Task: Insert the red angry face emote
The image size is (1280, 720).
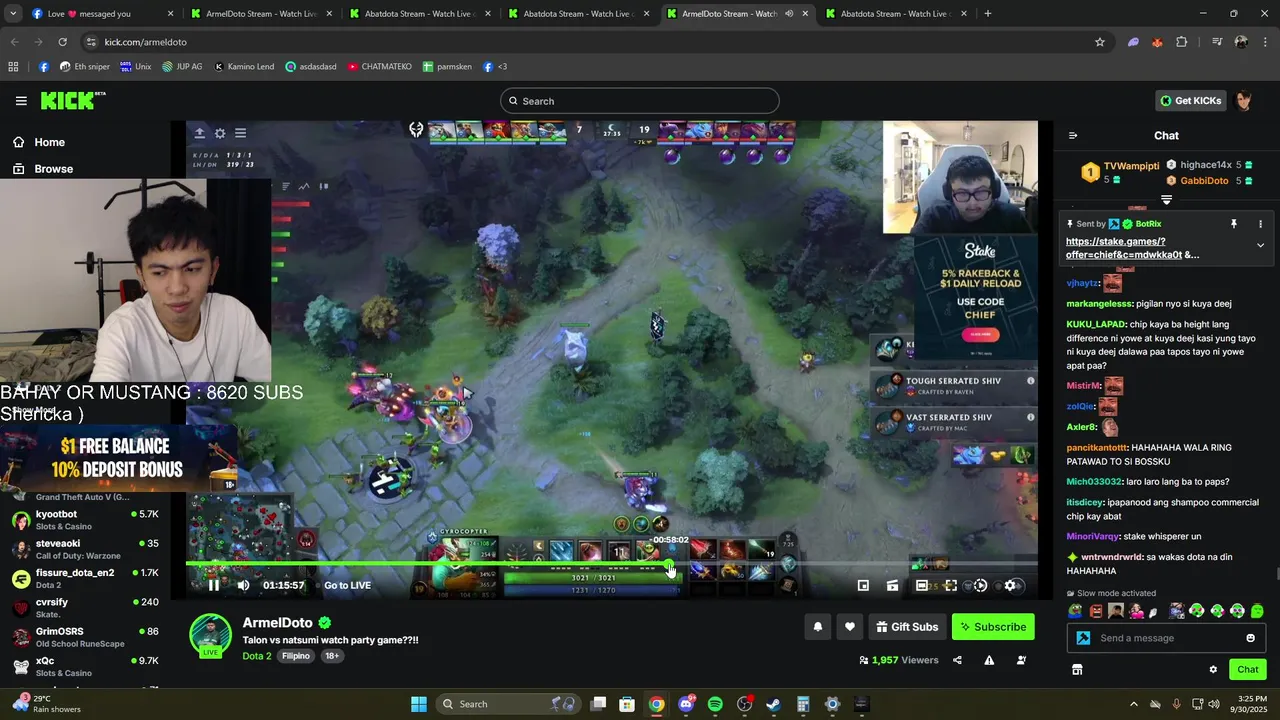Action: (1096, 611)
